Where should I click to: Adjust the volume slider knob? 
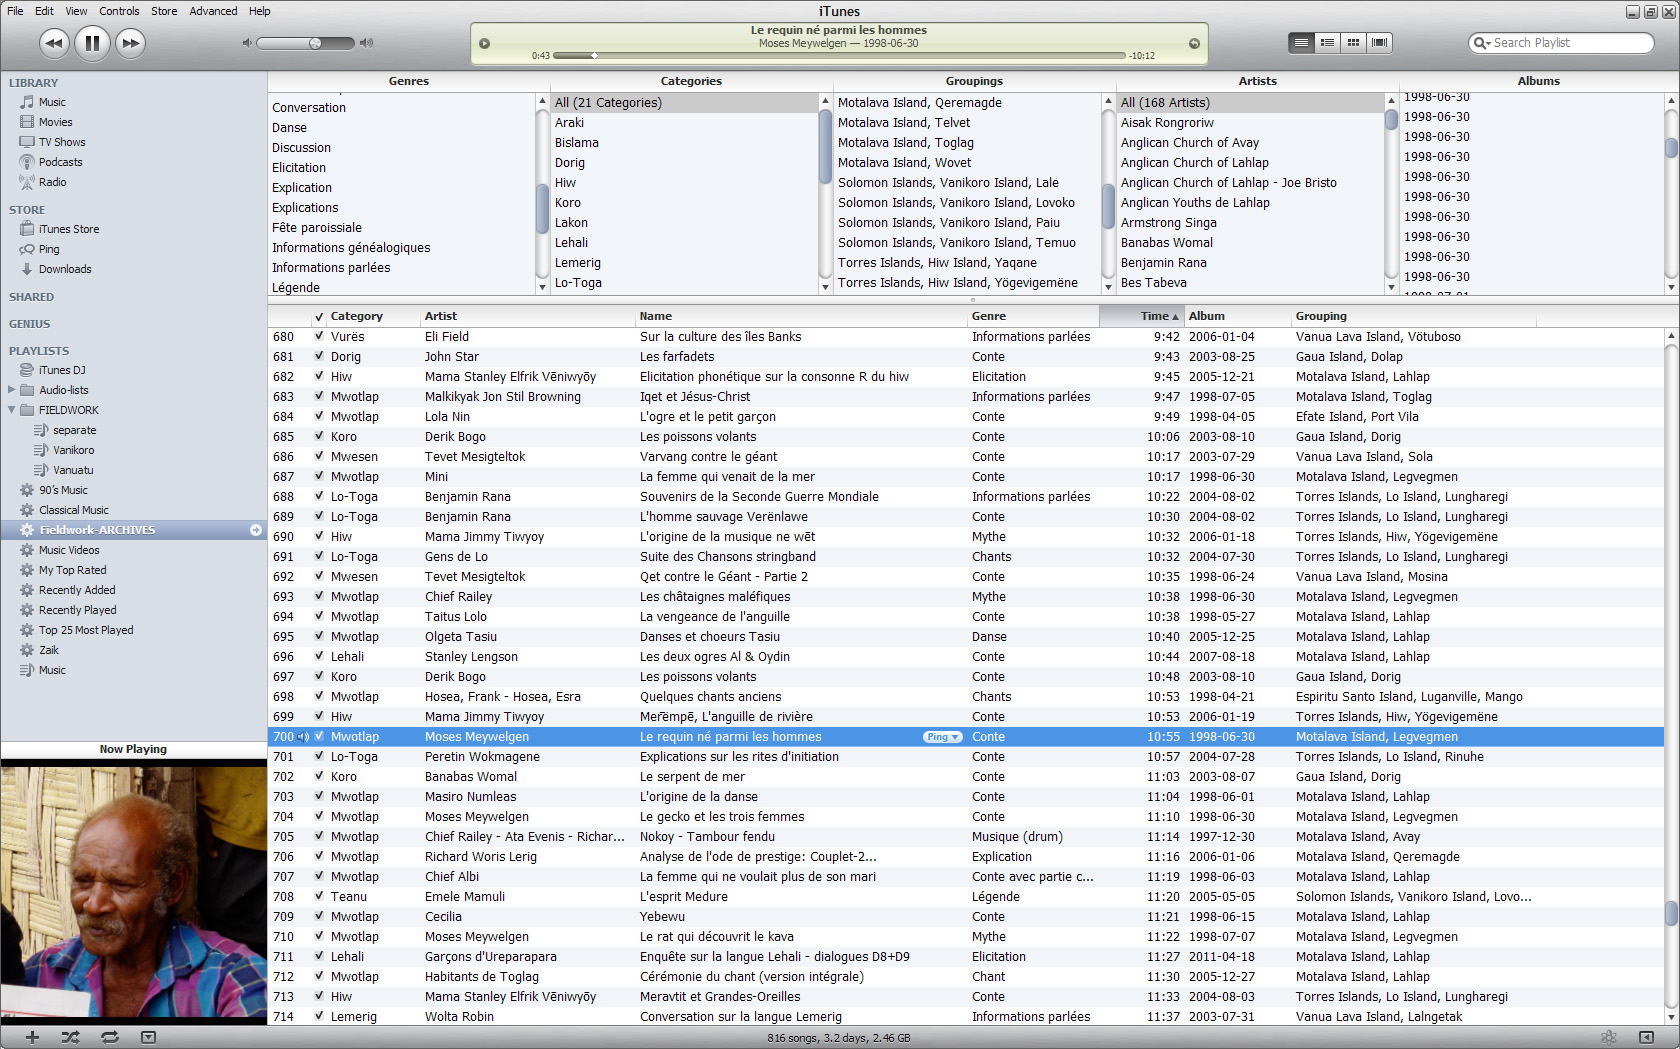pos(315,43)
